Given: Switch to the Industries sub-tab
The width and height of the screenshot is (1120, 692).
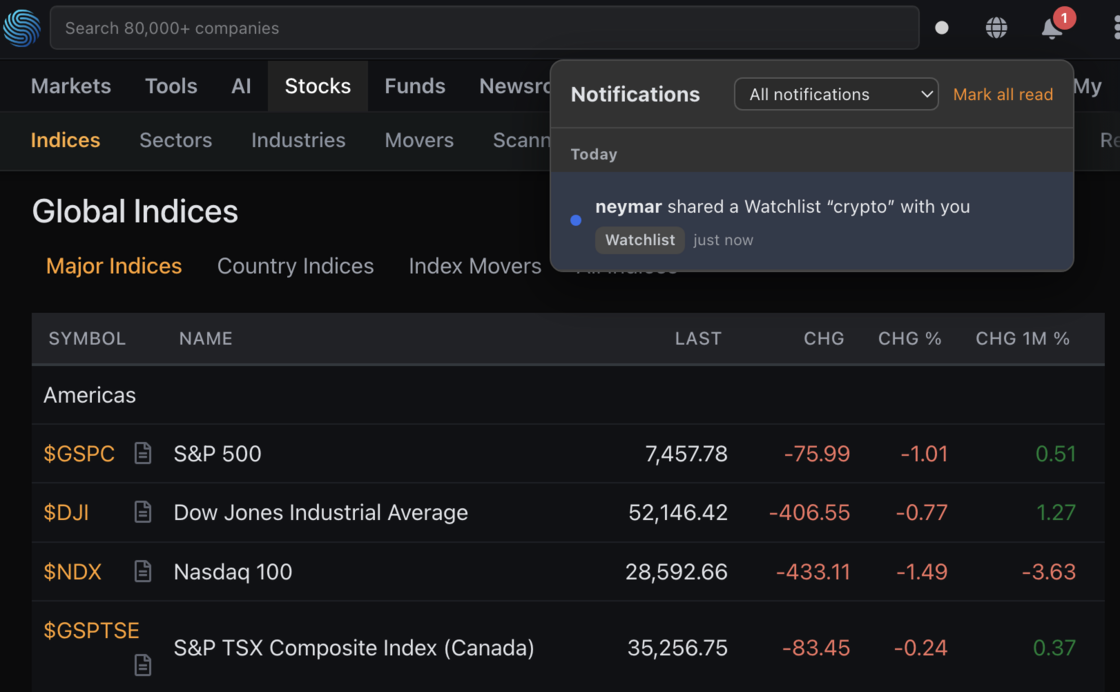Looking at the screenshot, I should (298, 140).
